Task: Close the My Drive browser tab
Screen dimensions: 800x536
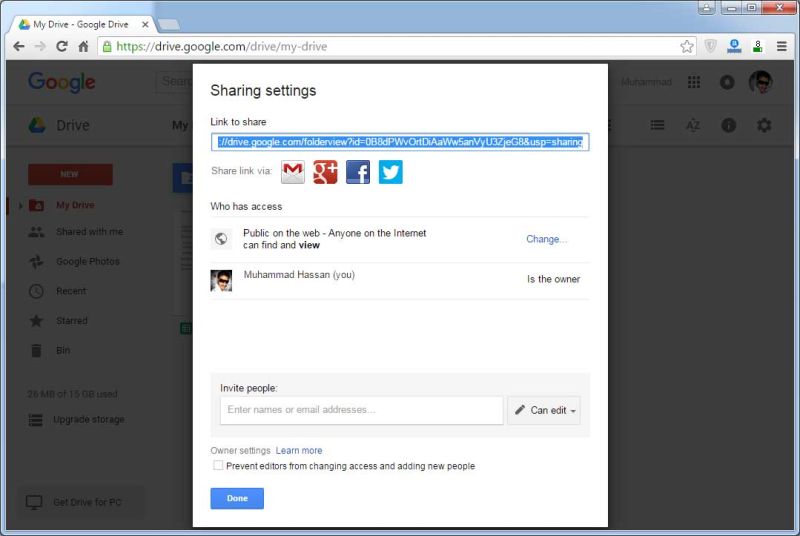Action: coord(145,24)
